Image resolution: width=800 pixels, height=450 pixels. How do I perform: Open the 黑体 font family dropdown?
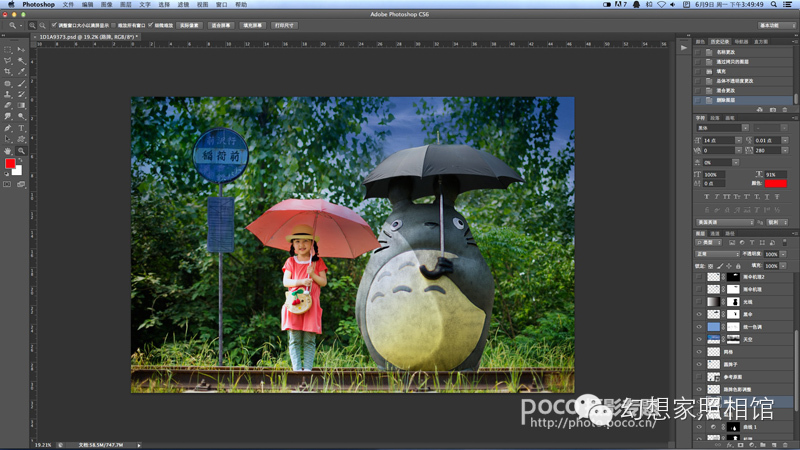click(x=745, y=128)
